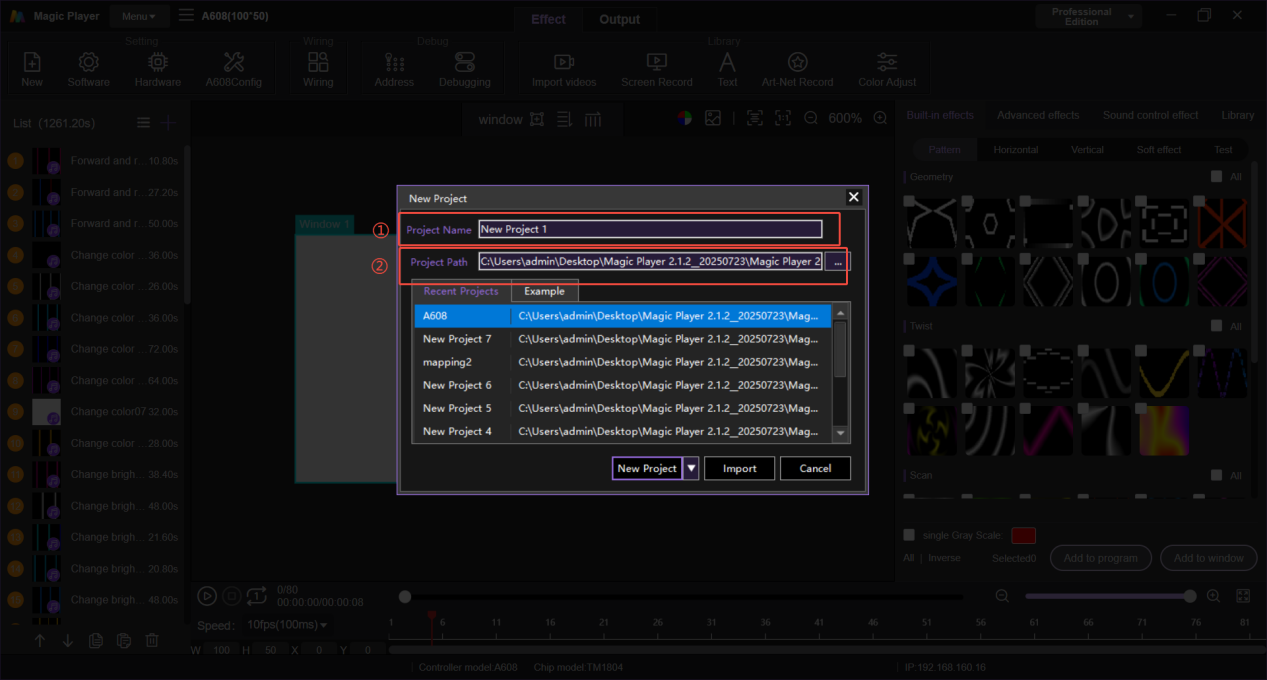Open the Address icon
The image size is (1267, 680).
(394, 62)
